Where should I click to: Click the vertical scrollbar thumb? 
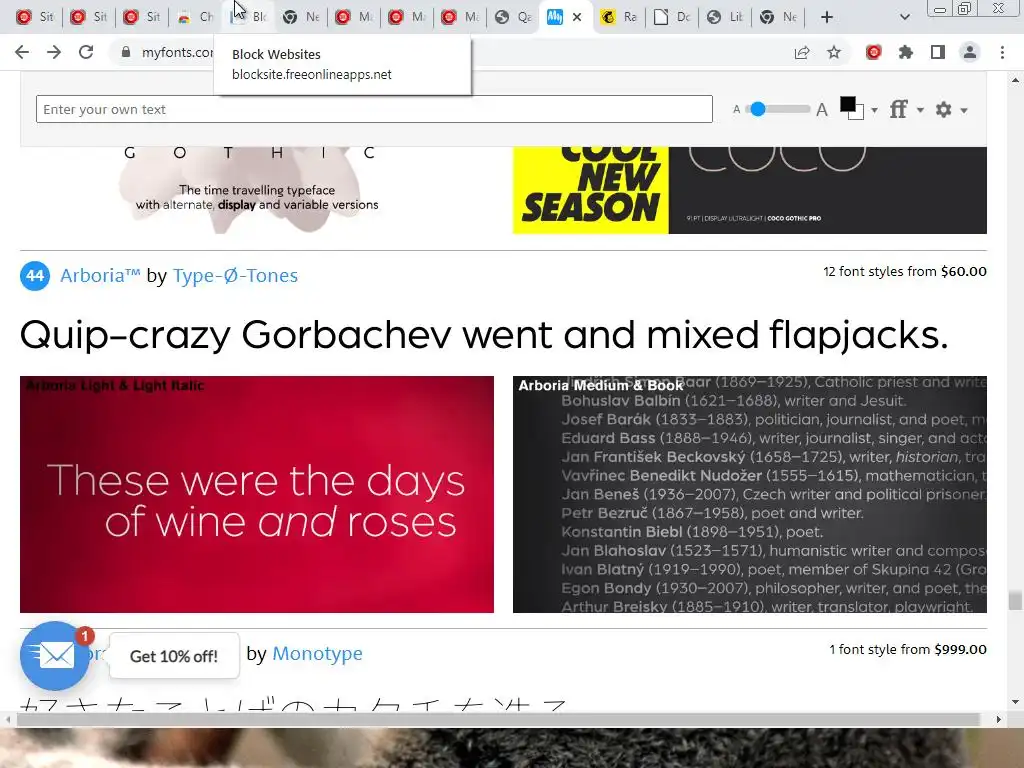coord(1015,601)
